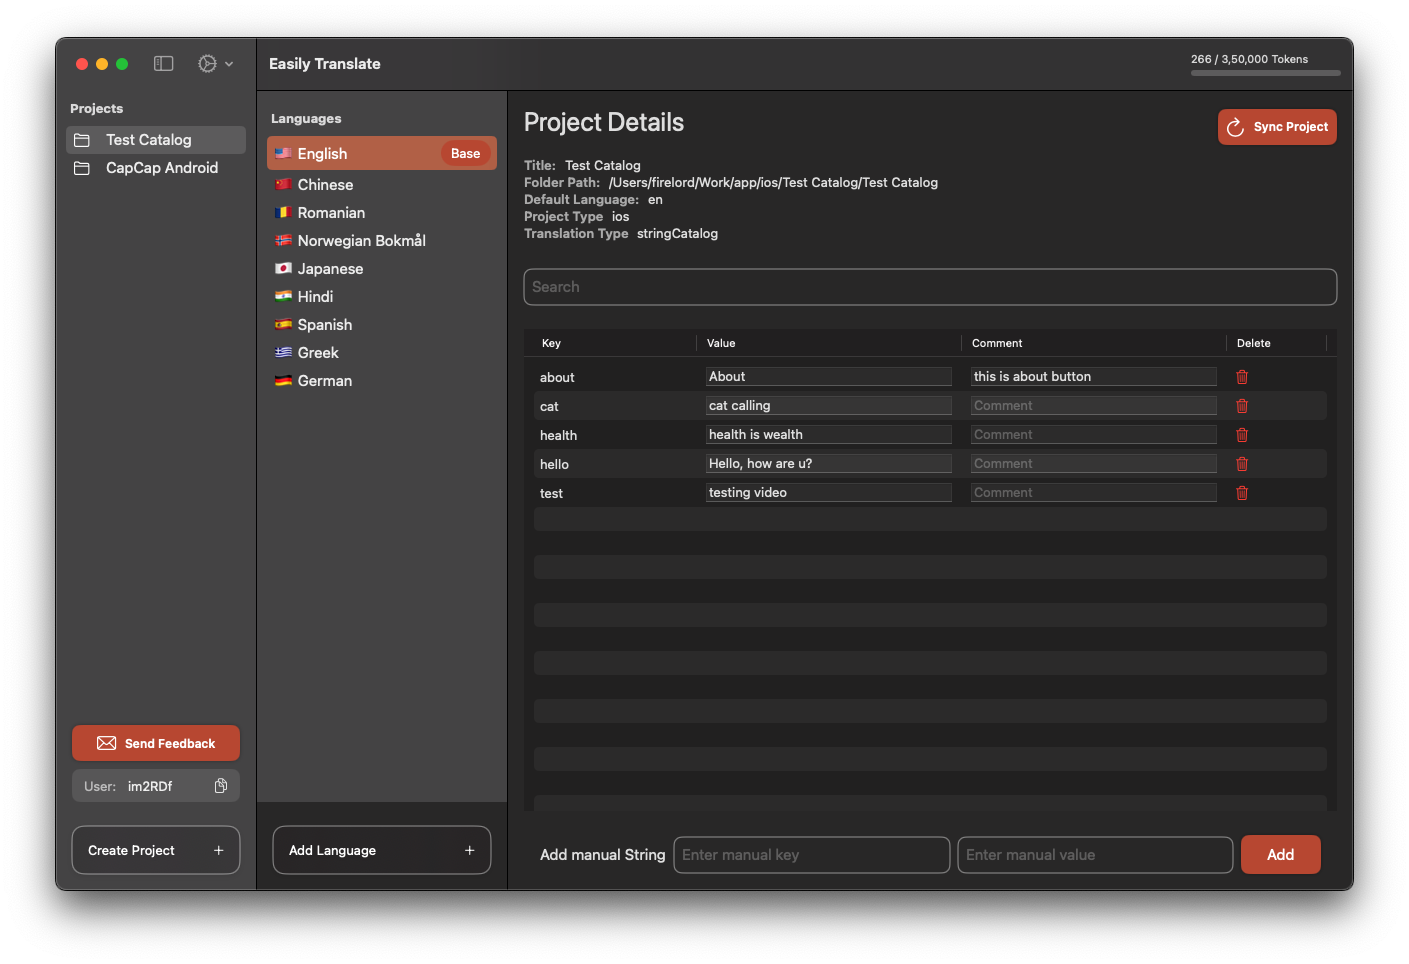Delete the 'about' key row
The image size is (1409, 964).
1242,377
